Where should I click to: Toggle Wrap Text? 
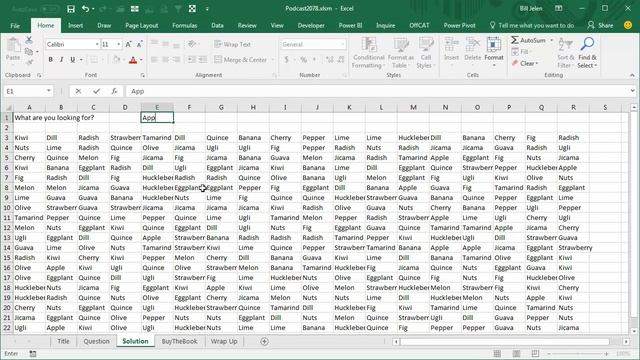coord(233,44)
